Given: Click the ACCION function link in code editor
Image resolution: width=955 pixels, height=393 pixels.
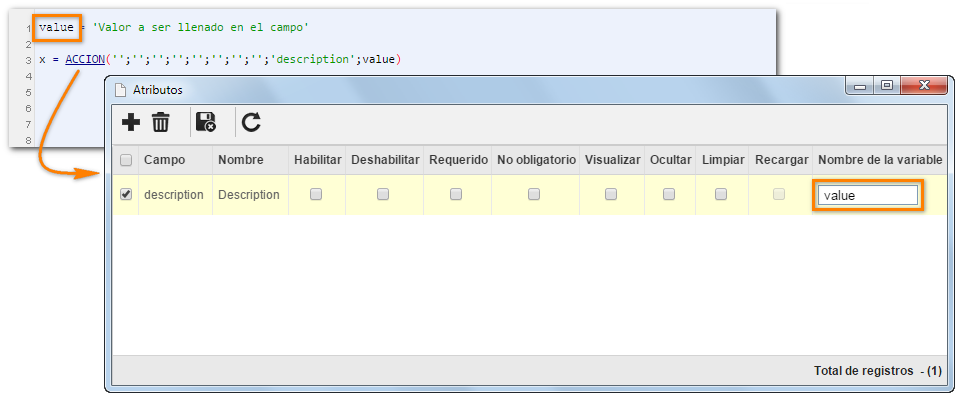Looking at the screenshot, I should pos(85,60).
